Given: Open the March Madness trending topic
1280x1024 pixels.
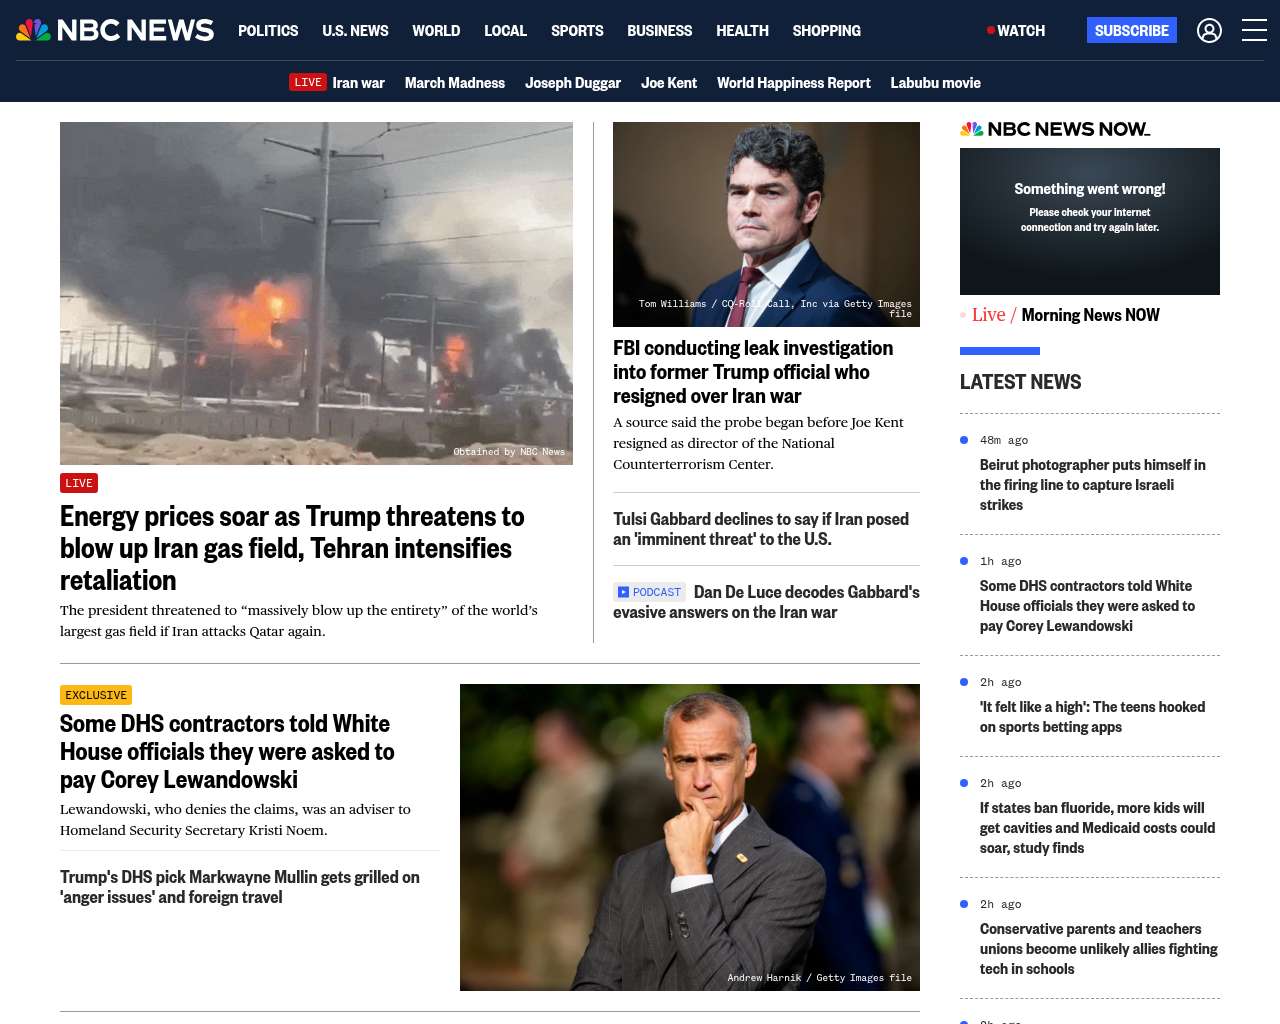Looking at the screenshot, I should click(455, 83).
